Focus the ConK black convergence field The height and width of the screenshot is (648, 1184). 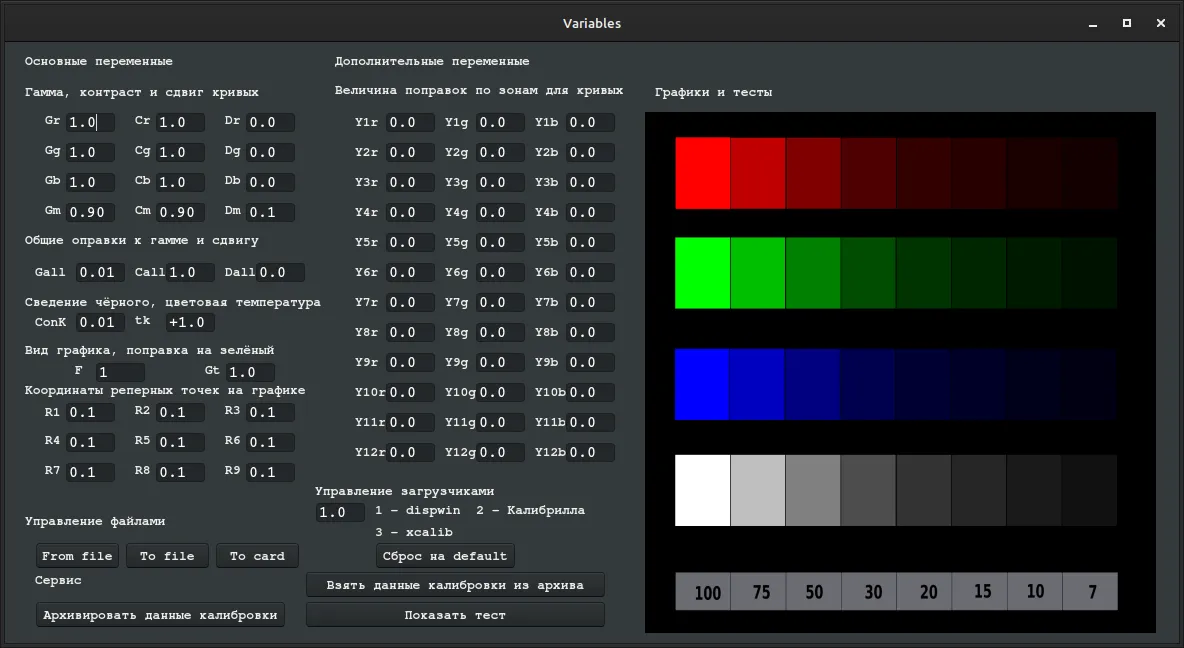[100, 322]
